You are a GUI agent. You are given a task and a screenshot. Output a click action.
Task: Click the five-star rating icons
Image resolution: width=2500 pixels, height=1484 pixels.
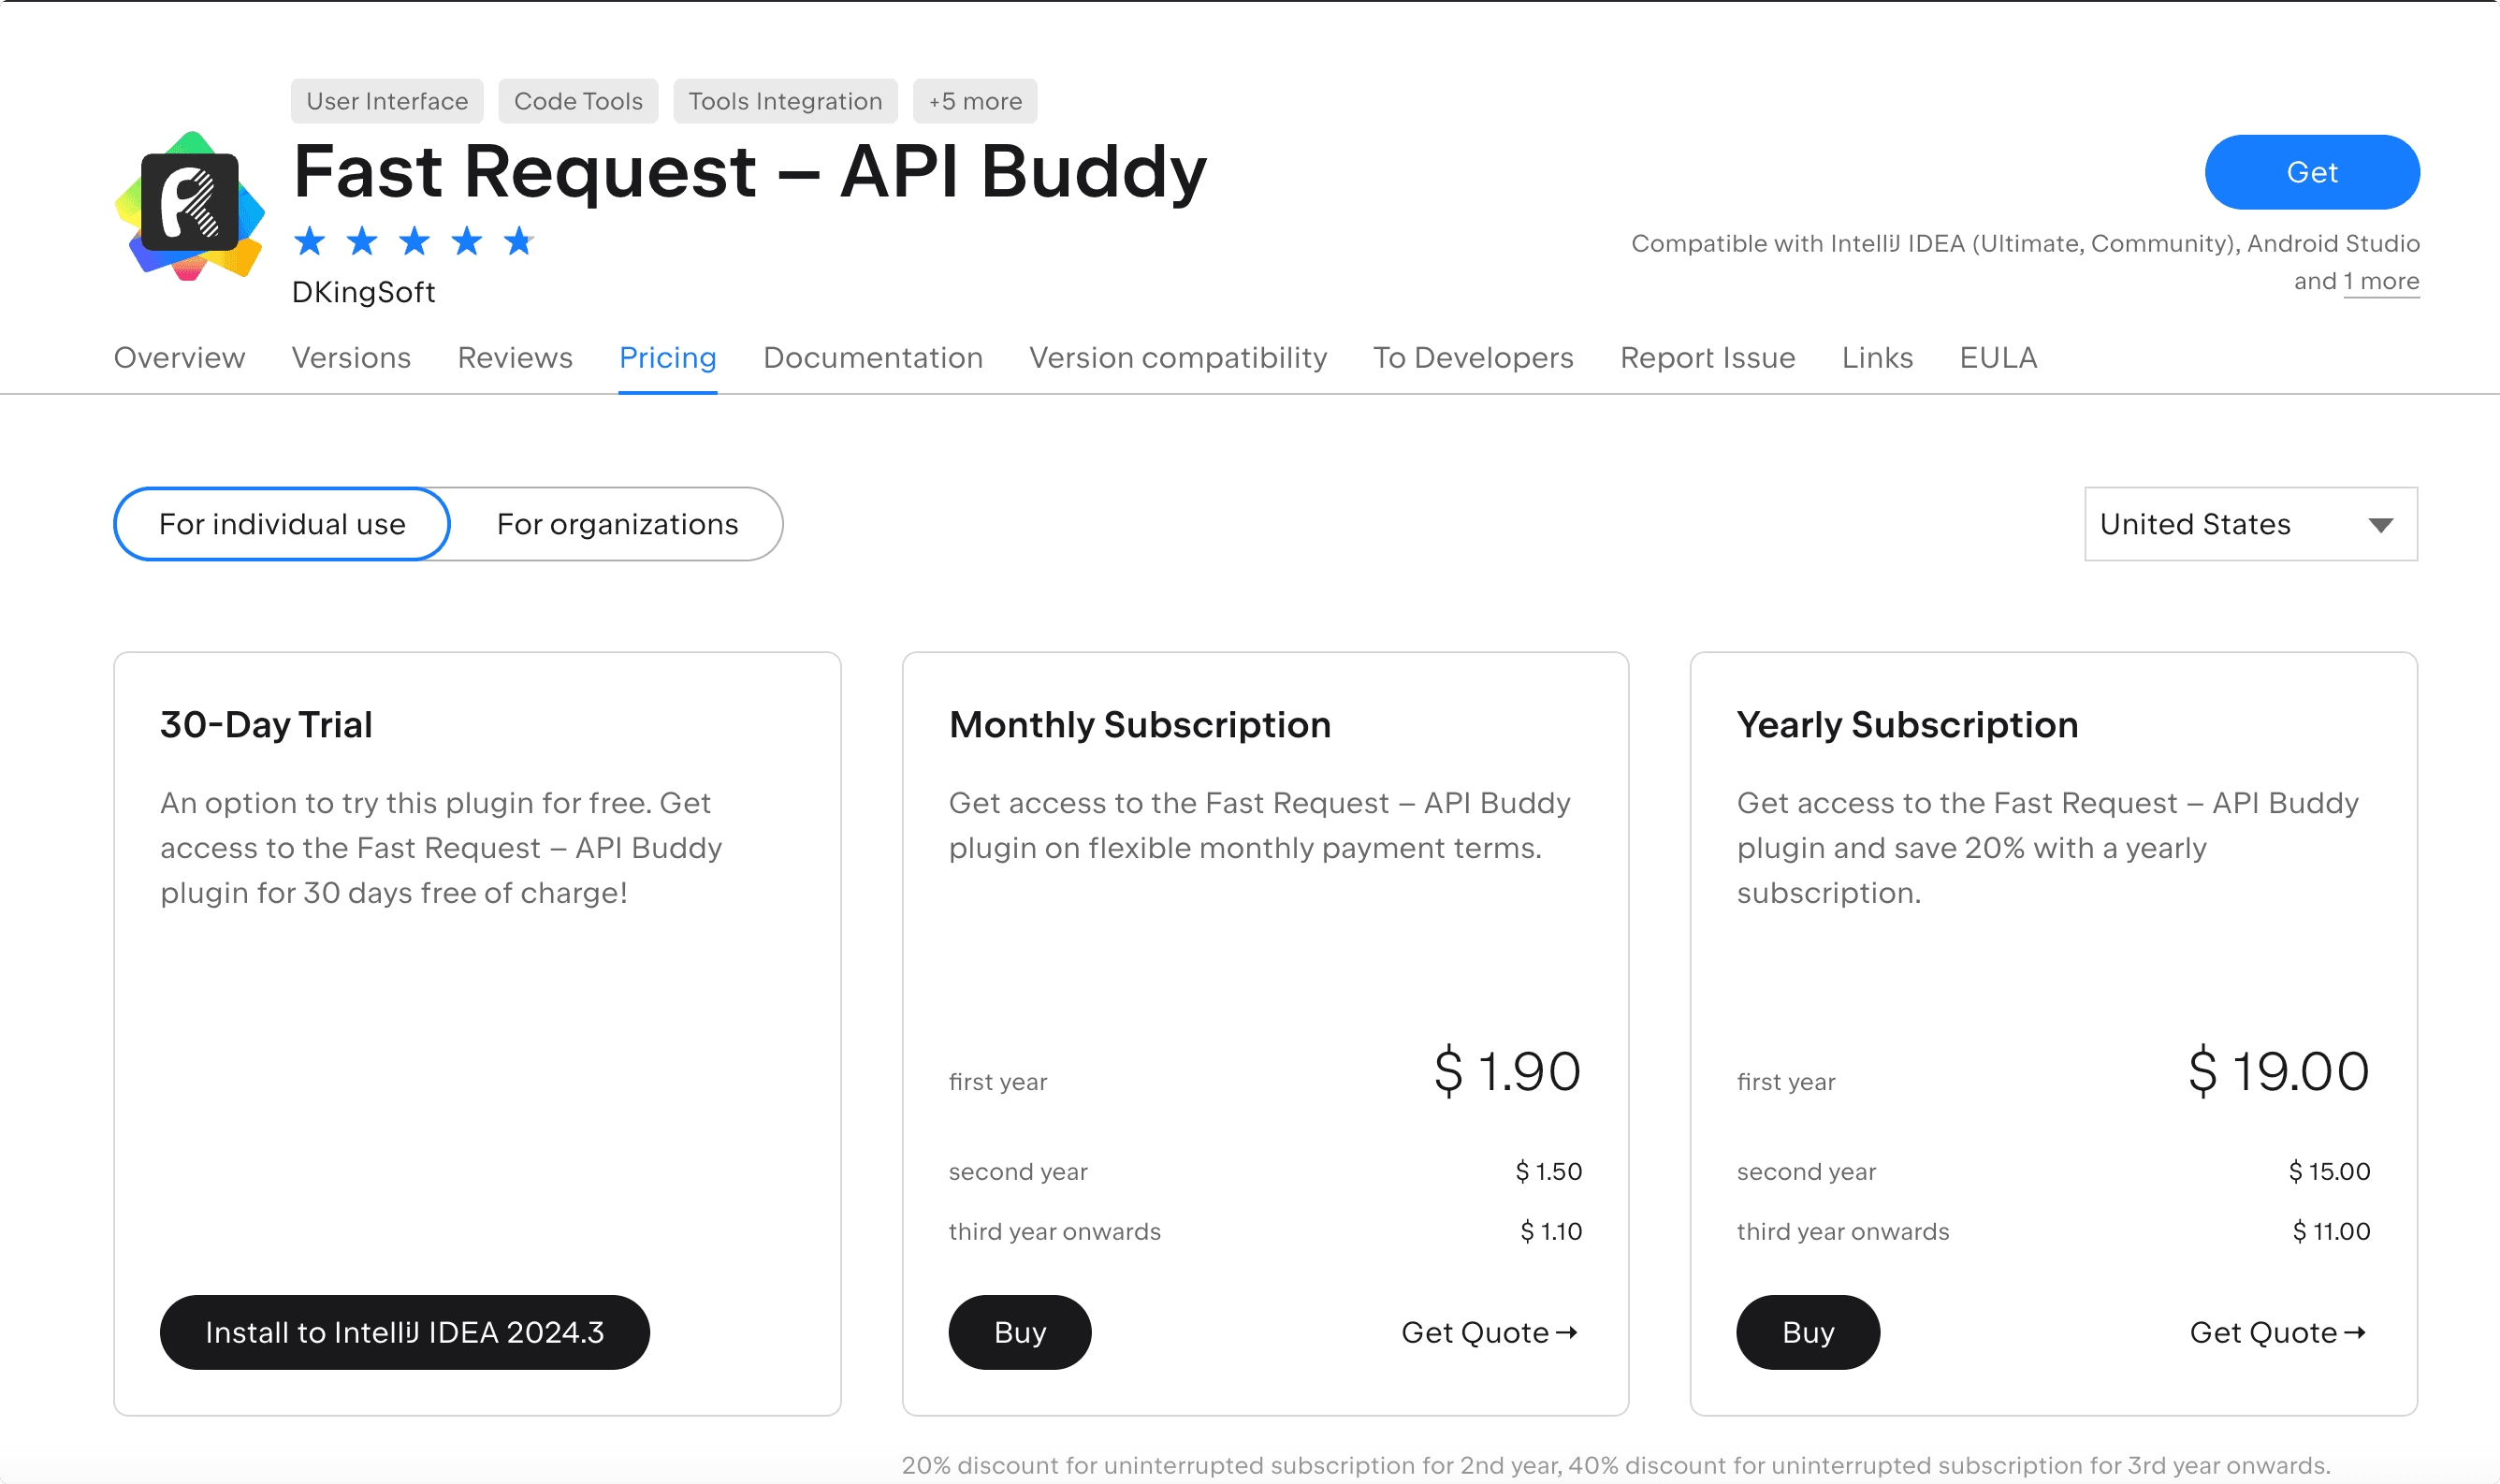(414, 241)
